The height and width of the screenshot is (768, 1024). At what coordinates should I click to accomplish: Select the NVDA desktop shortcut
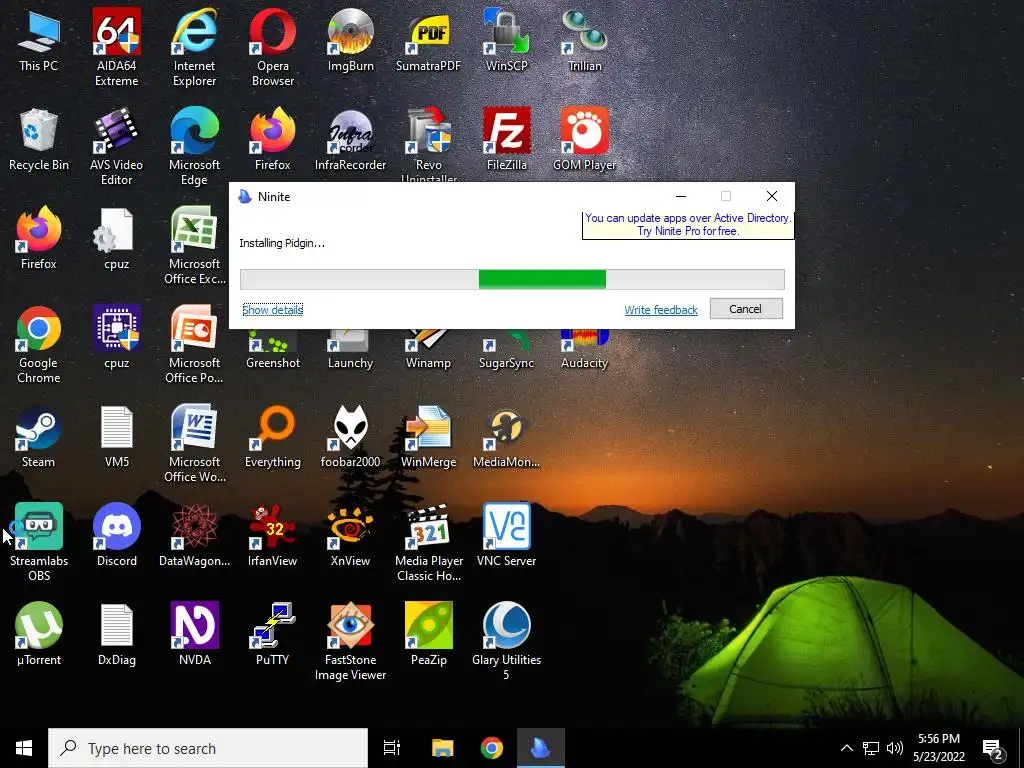[194, 635]
